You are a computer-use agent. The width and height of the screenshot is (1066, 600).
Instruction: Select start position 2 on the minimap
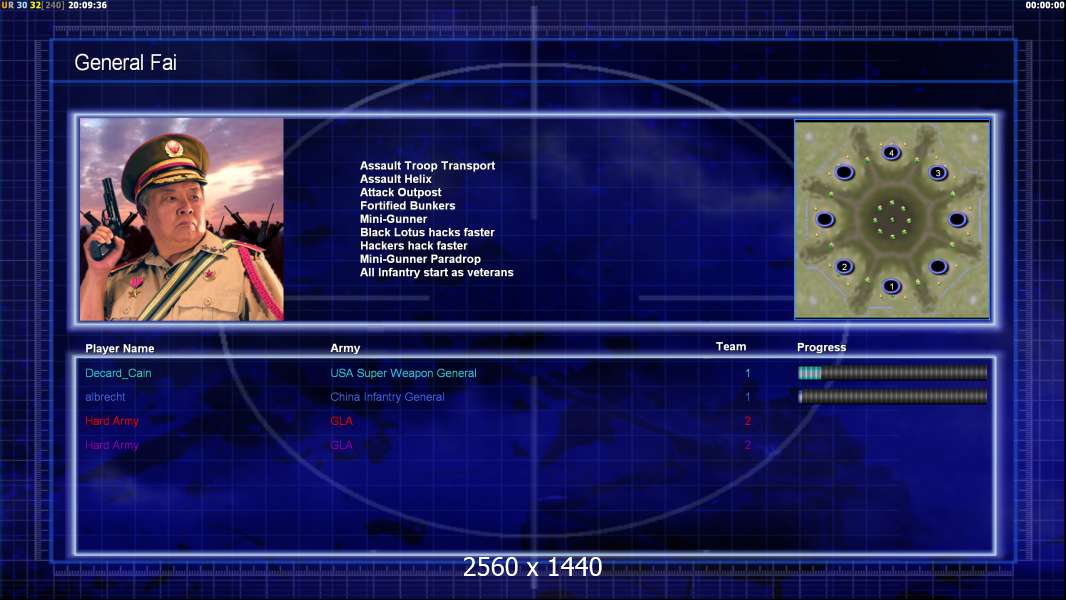click(x=844, y=266)
